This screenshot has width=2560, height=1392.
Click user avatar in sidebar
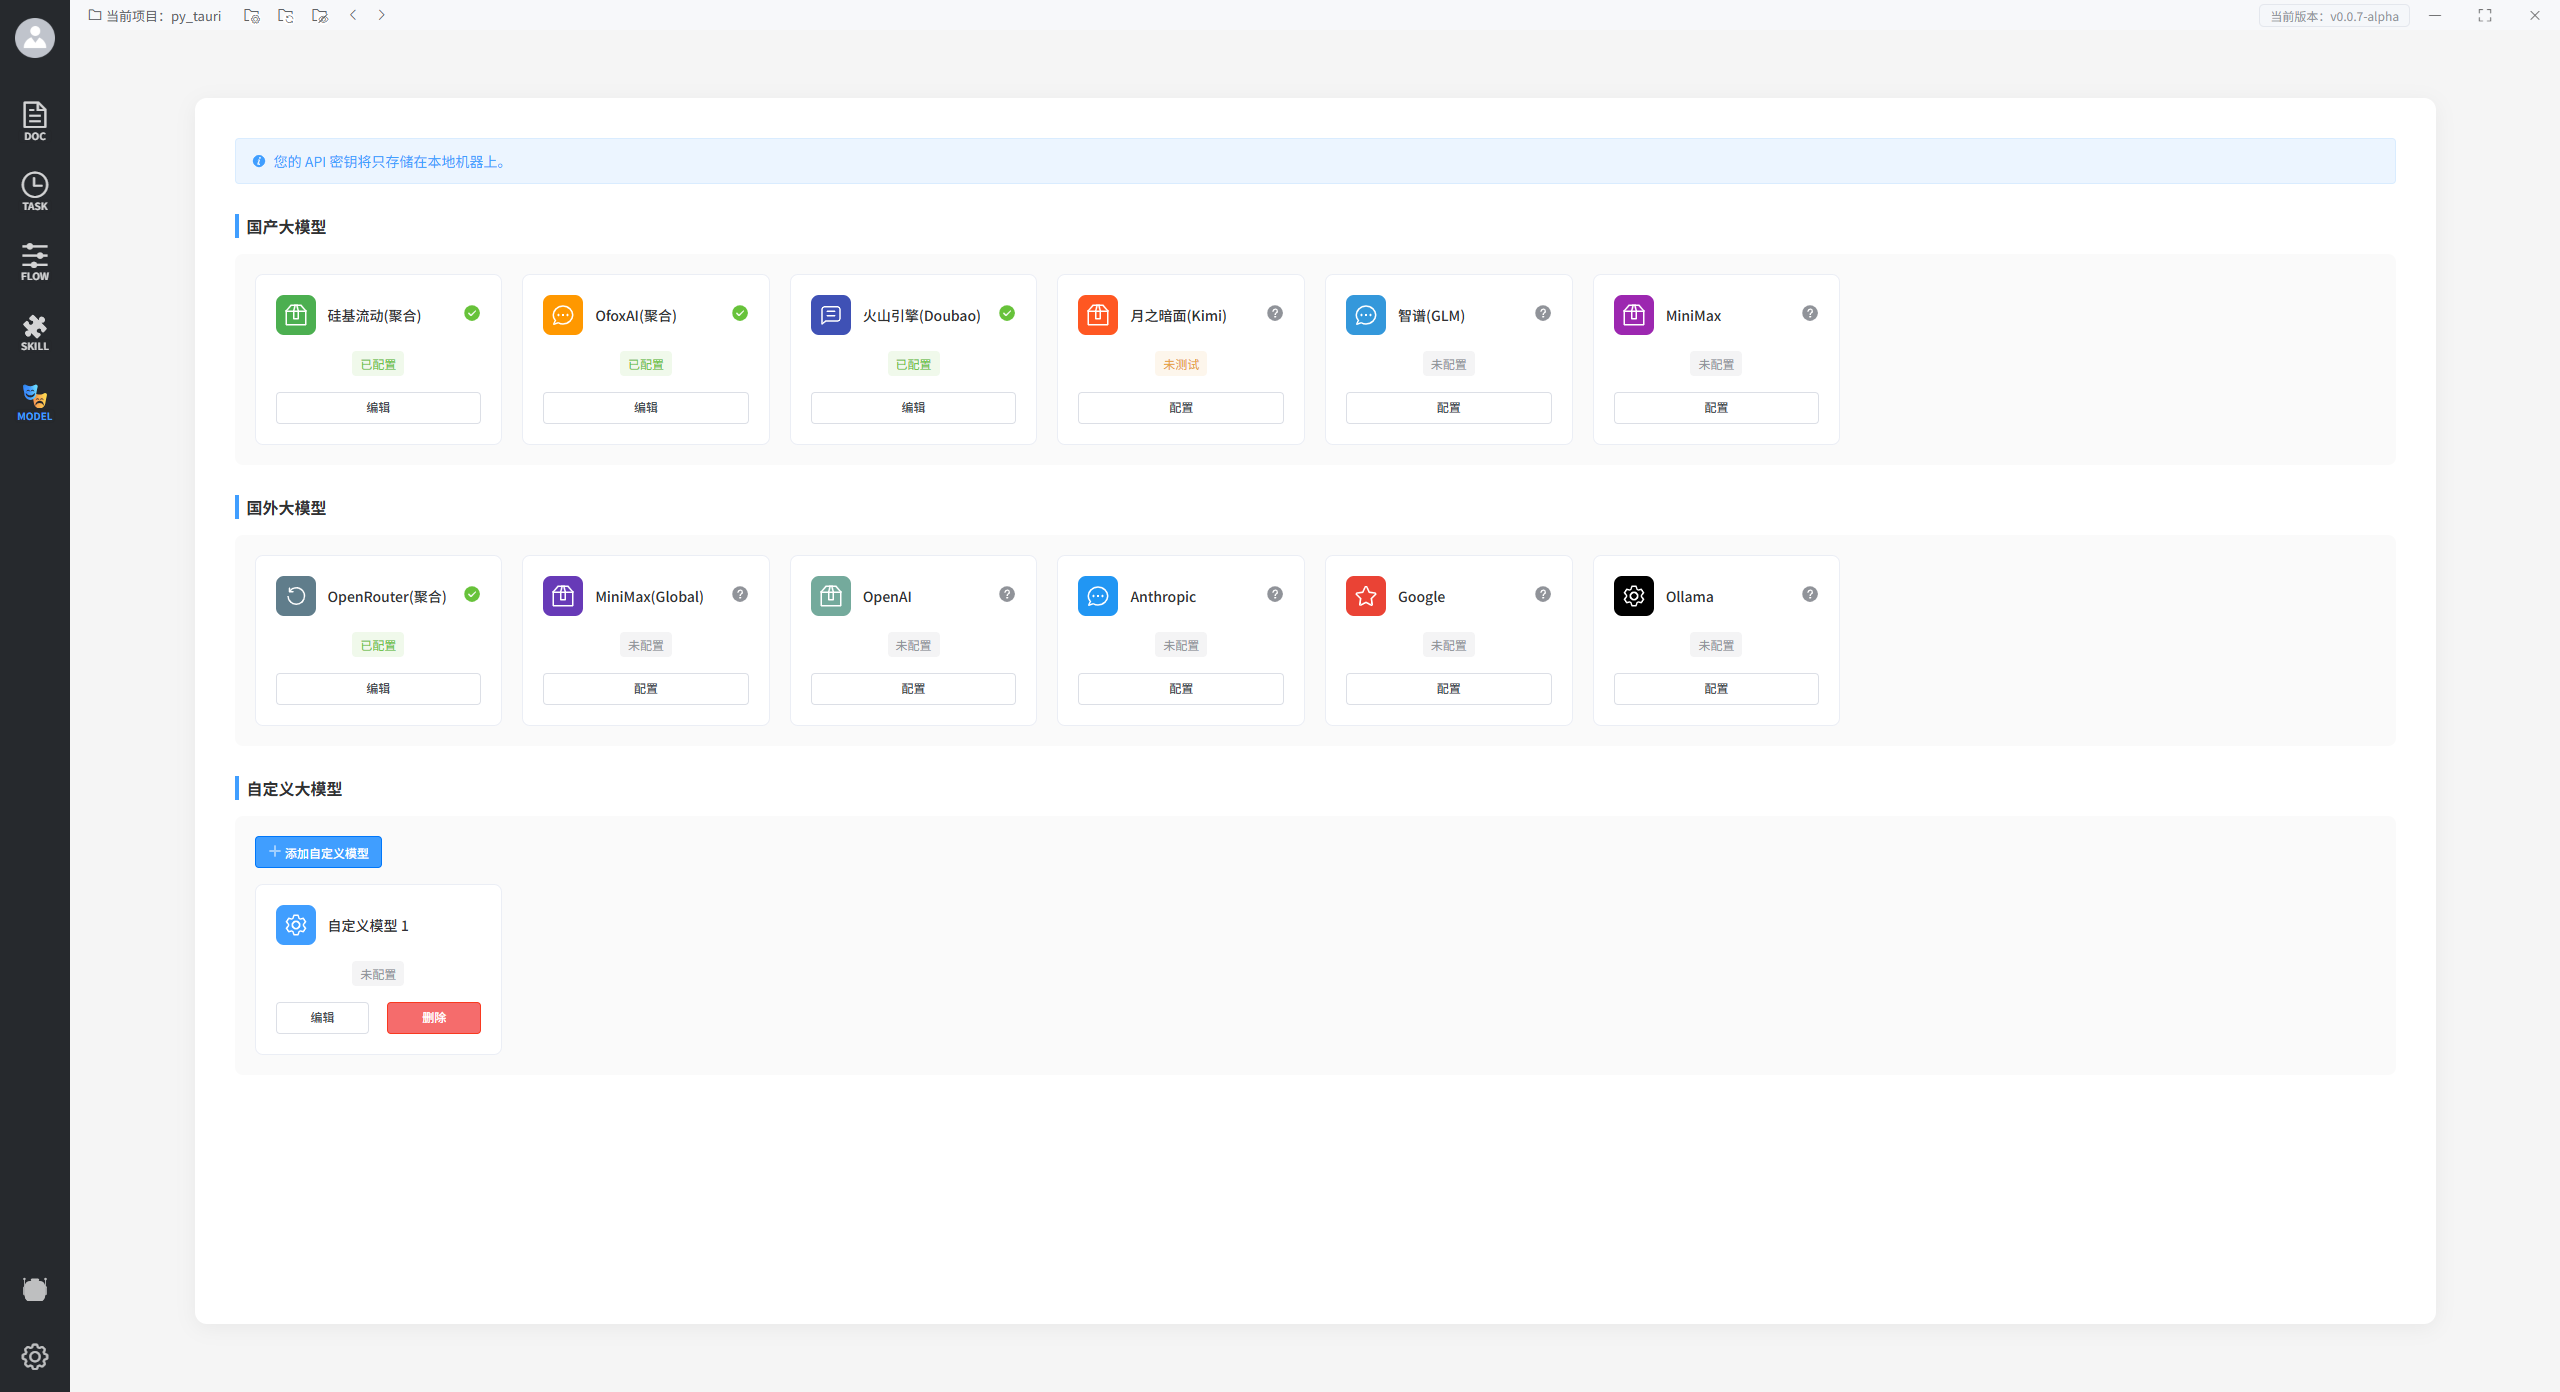[35, 38]
